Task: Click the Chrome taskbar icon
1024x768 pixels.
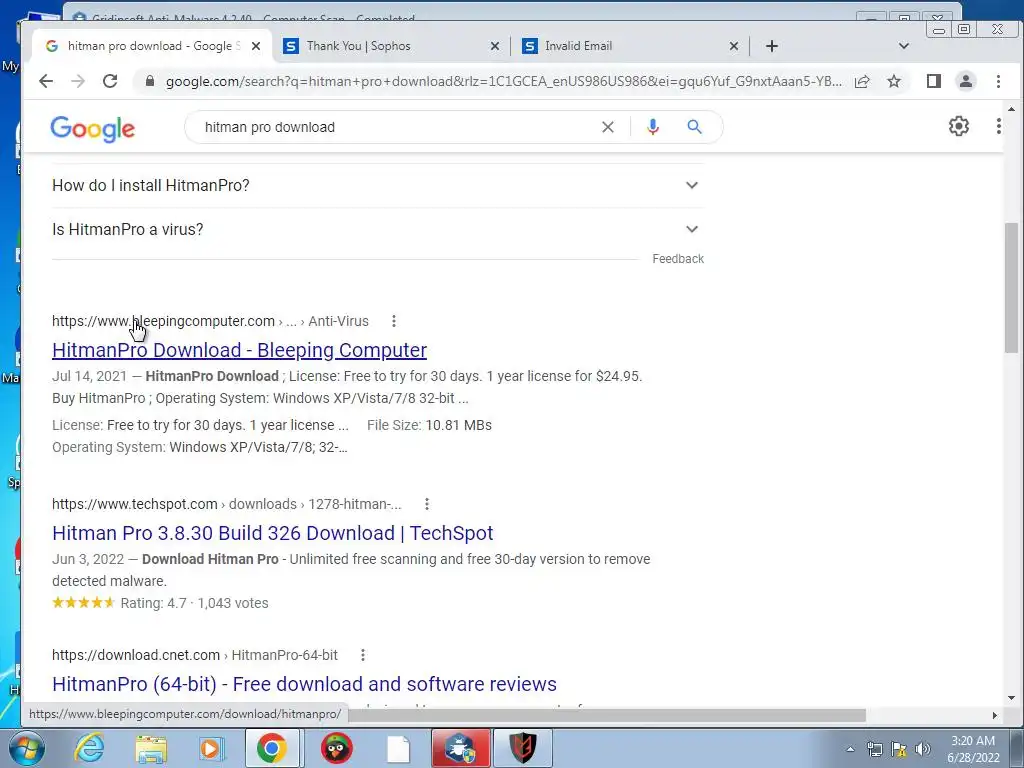Action: coord(272,748)
